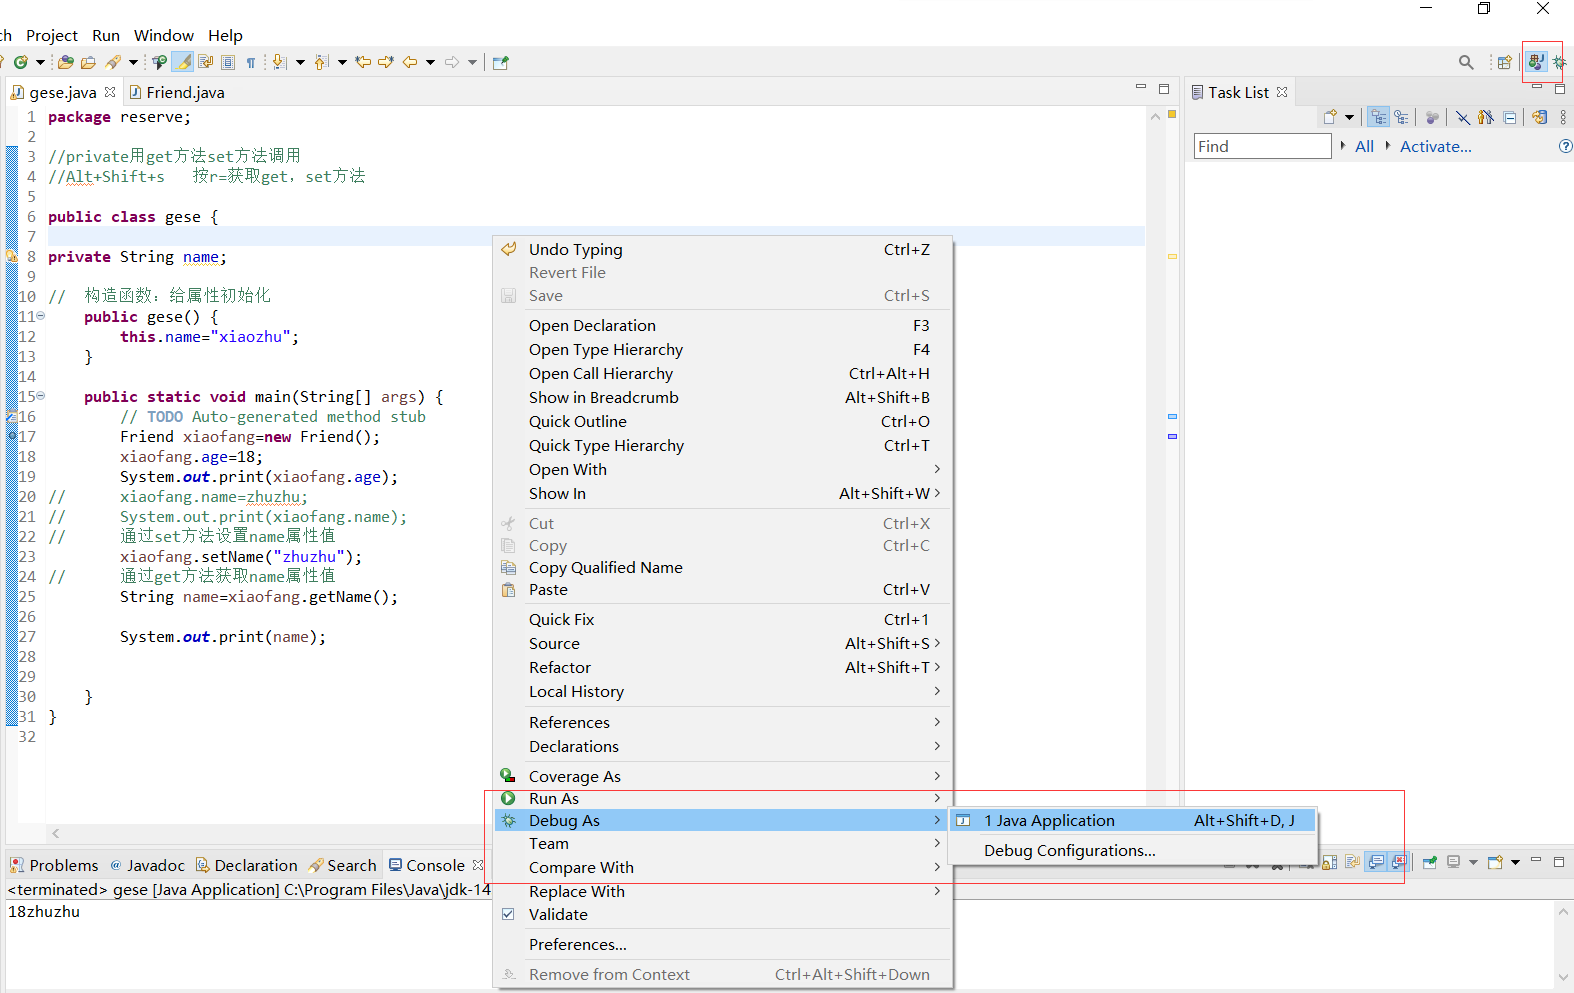
Task: Choose 1 Java Application in submenu
Action: [x=1131, y=821]
